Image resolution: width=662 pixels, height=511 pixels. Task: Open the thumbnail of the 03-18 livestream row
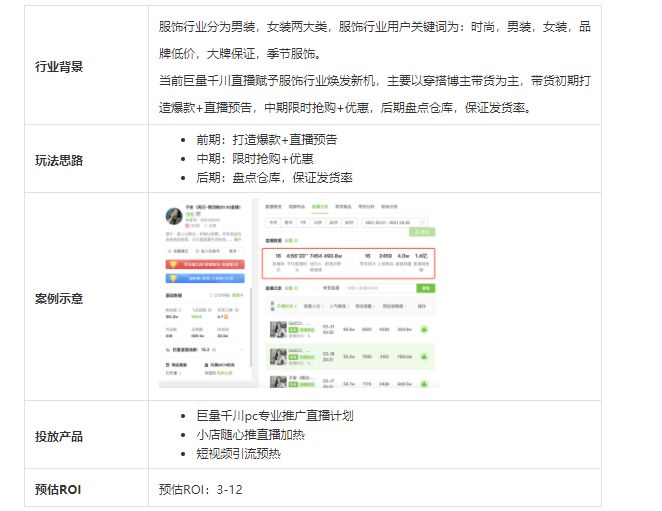click(x=278, y=356)
